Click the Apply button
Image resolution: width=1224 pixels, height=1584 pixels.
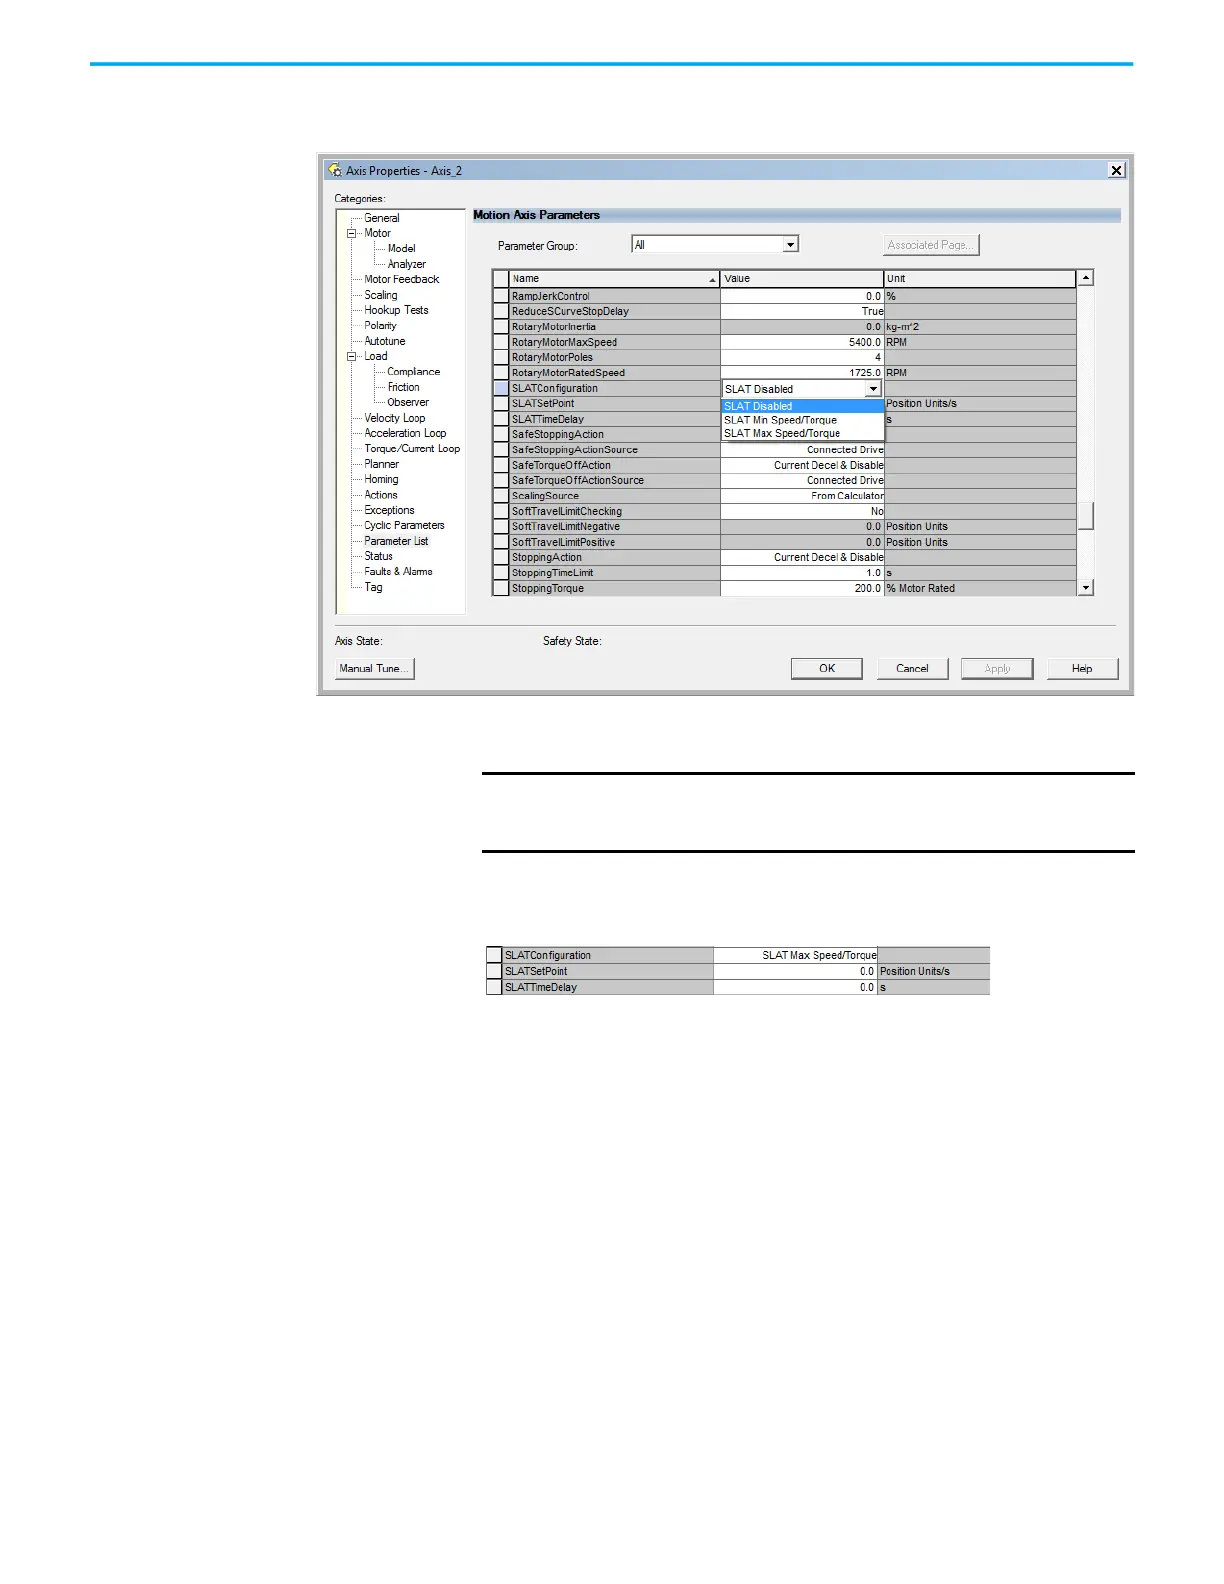pyautogui.click(x=997, y=669)
